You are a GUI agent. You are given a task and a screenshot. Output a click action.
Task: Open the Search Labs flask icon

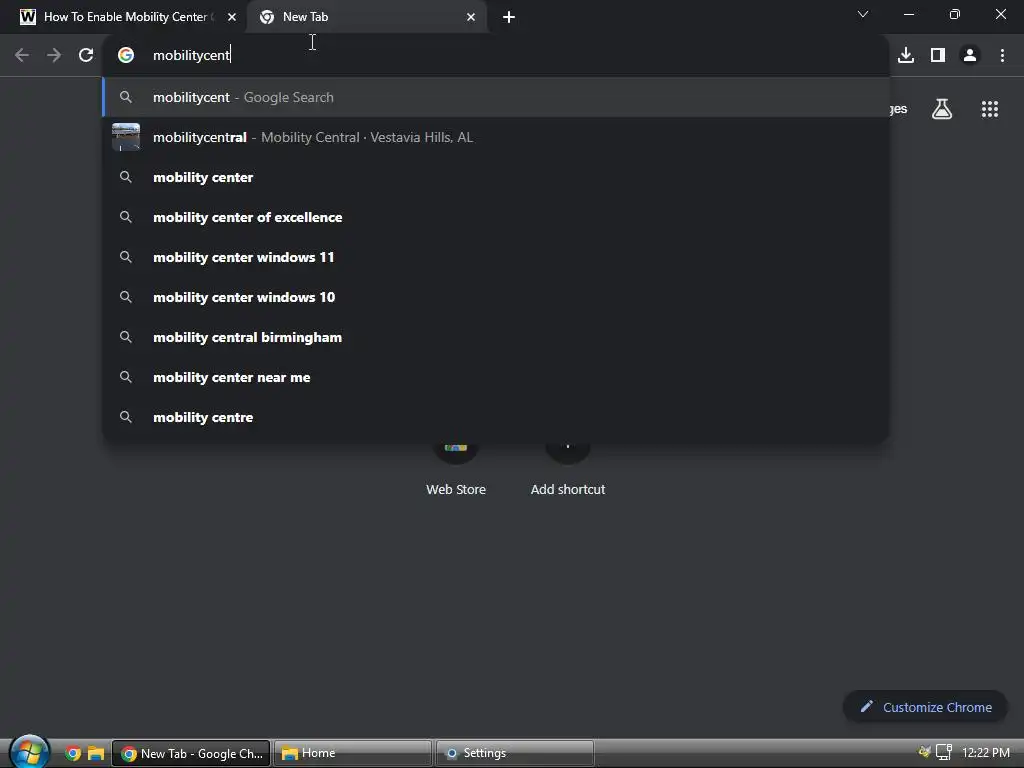pos(942,109)
